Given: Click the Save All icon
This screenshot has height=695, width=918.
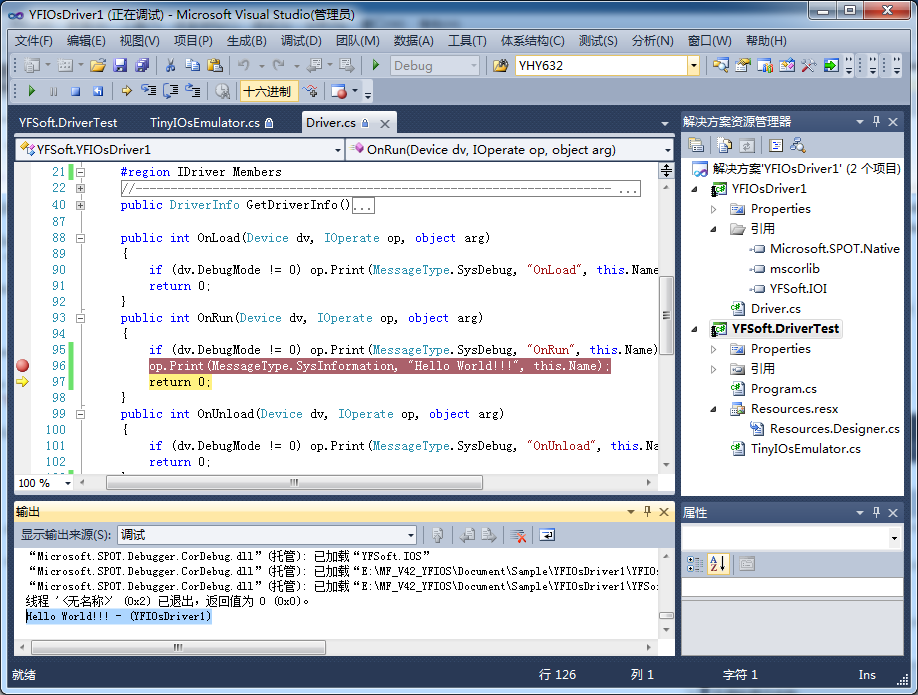Looking at the screenshot, I should (x=142, y=66).
